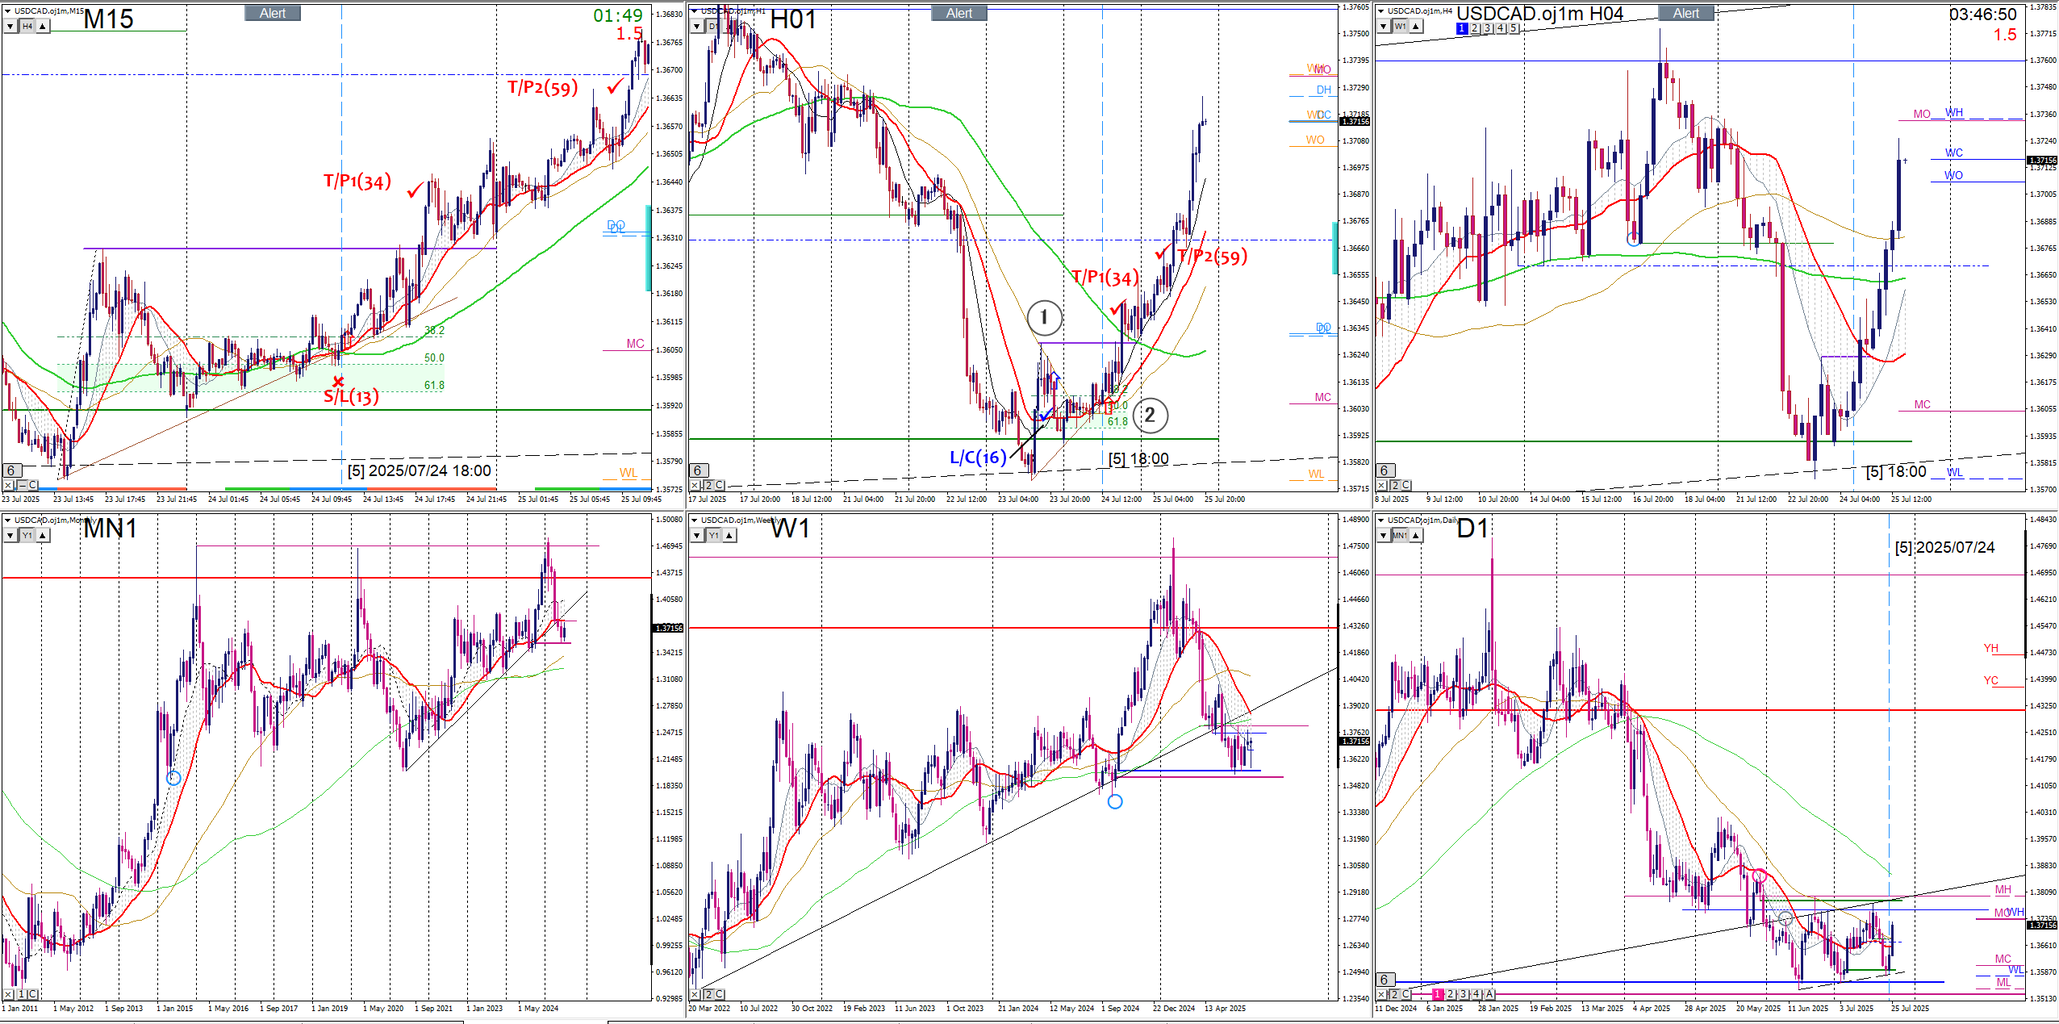2059x1024 pixels.
Task: Click the 6 button in the H04 chart
Action: pos(1385,470)
